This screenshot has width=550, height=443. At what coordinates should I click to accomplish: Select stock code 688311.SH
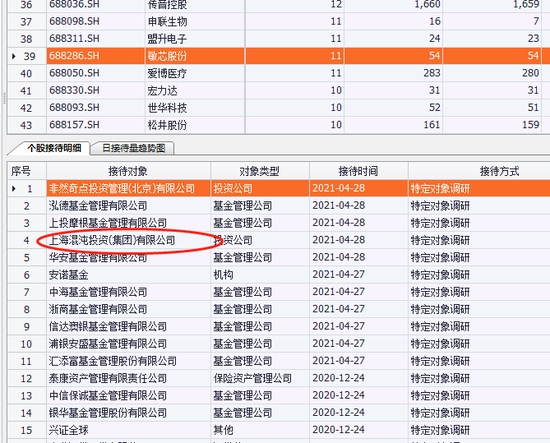click(74, 39)
